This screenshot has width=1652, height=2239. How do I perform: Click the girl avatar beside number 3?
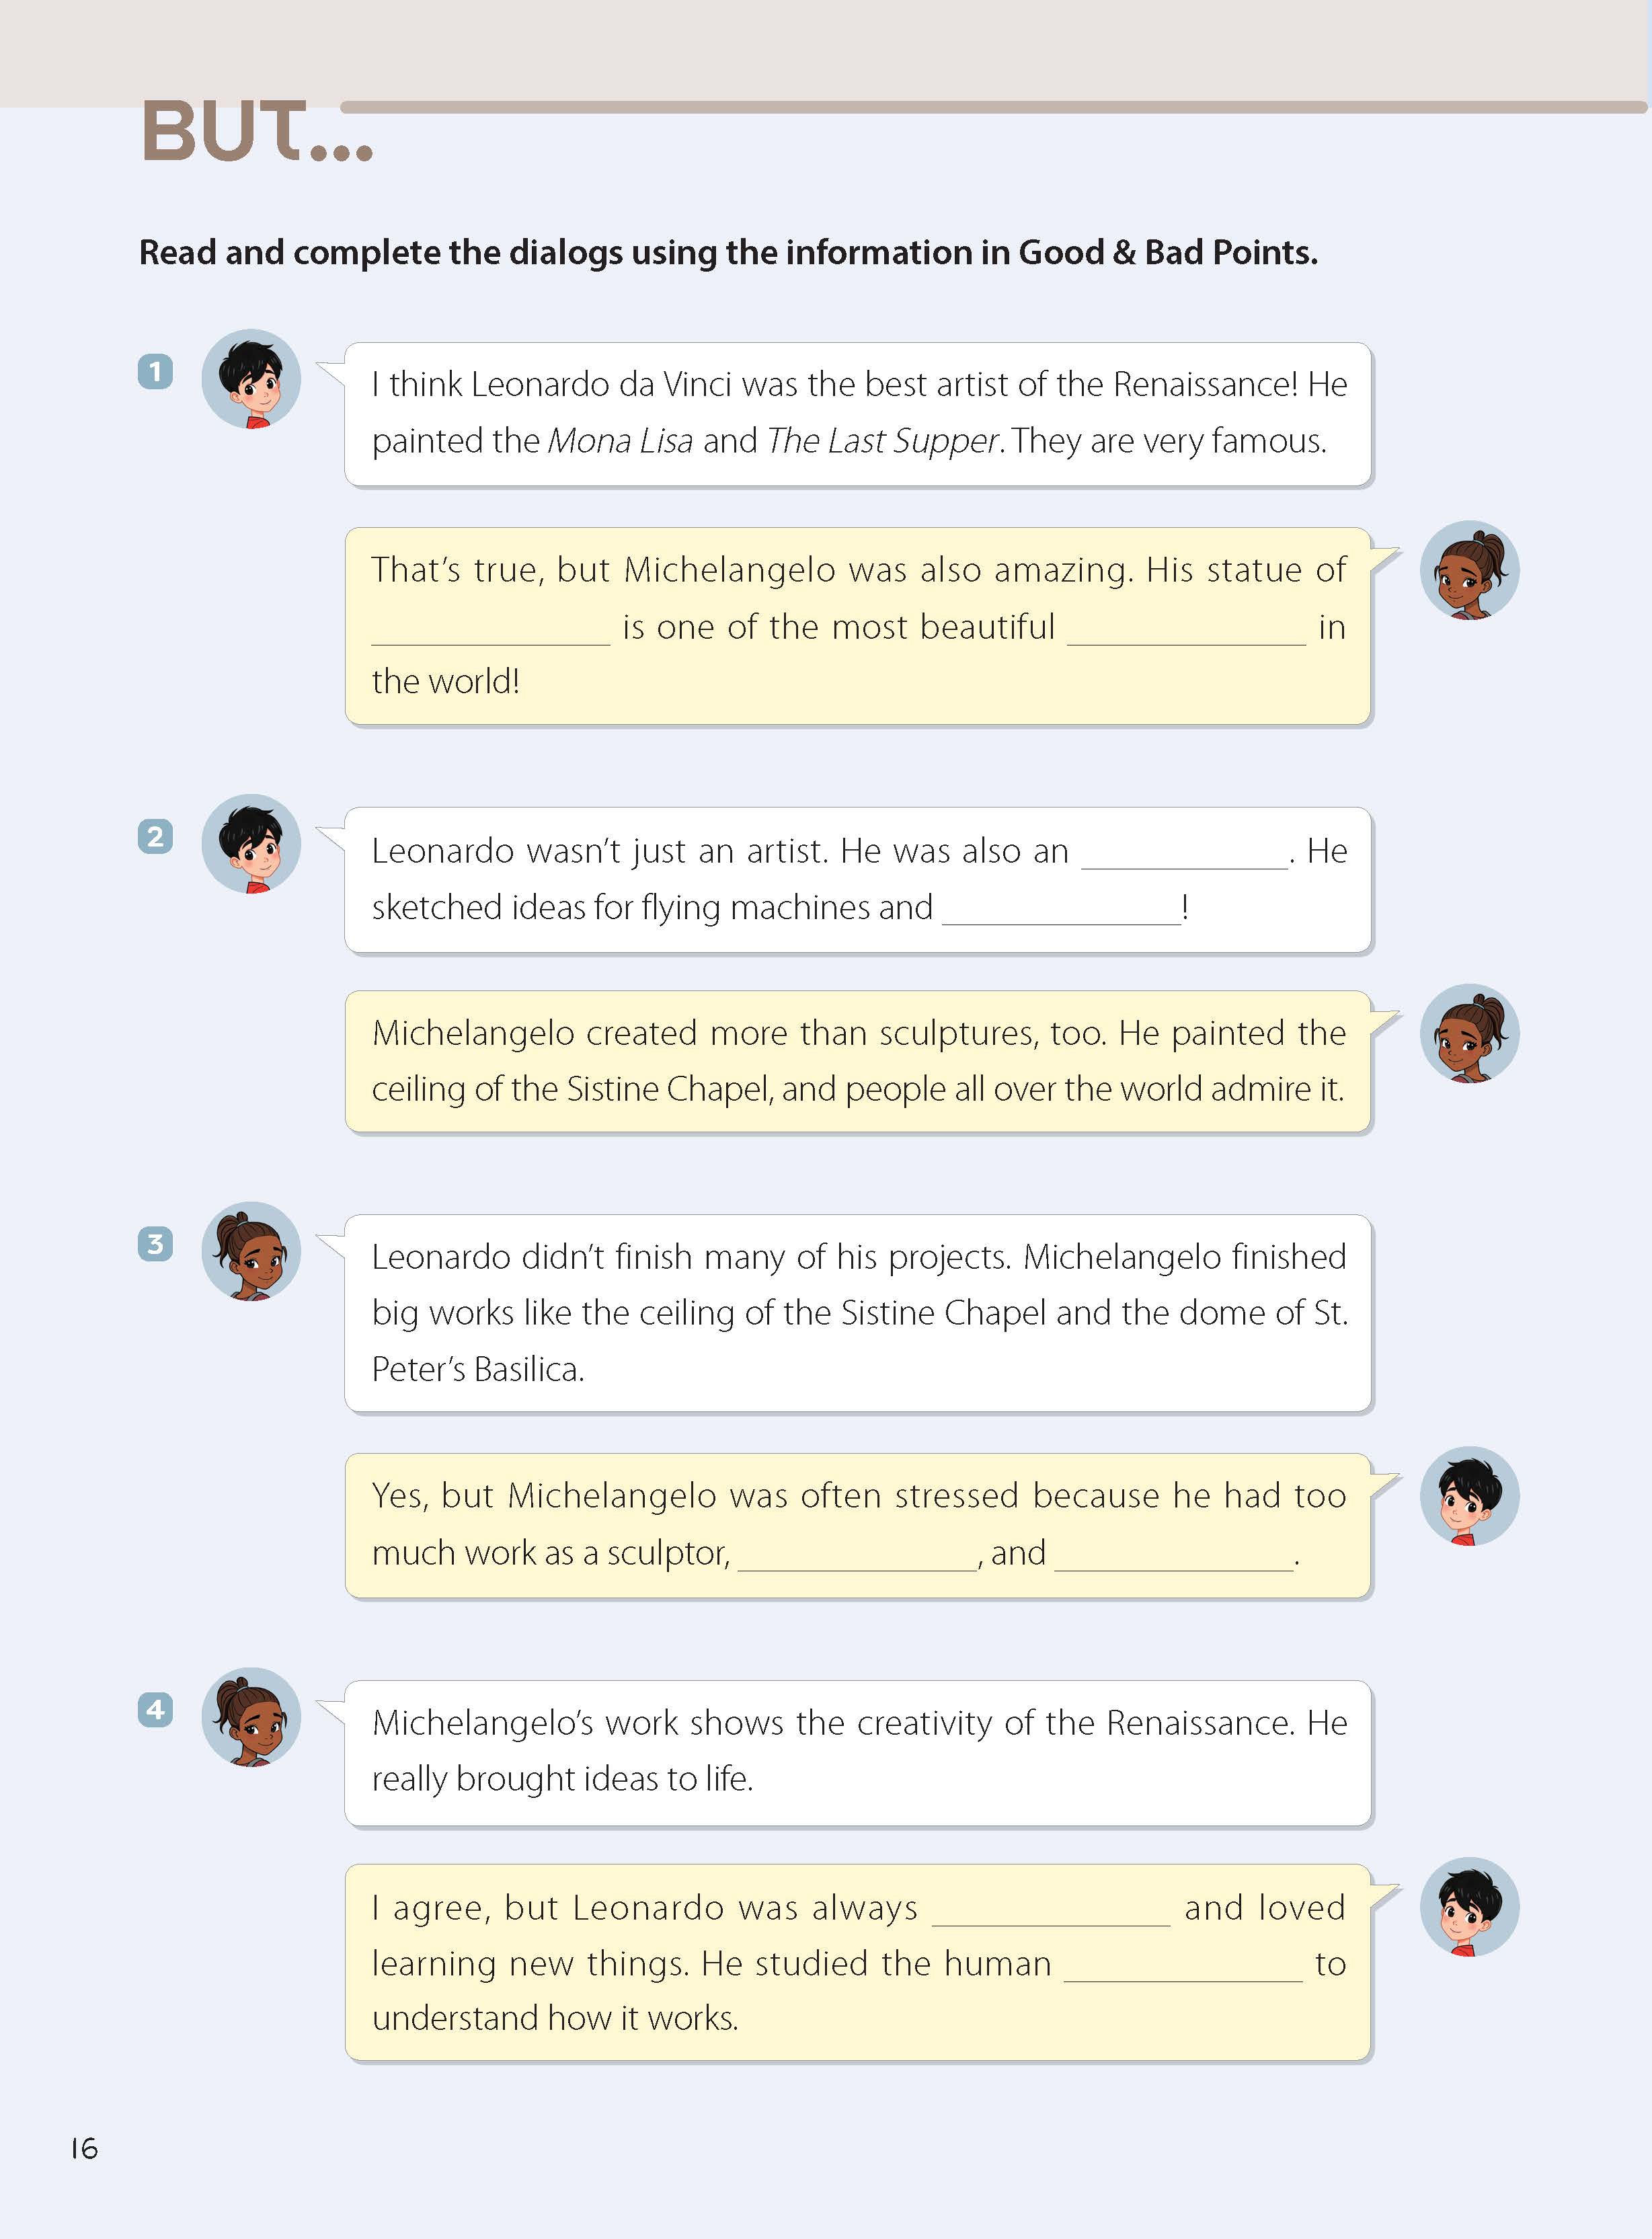pyautogui.click(x=251, y=1251)
